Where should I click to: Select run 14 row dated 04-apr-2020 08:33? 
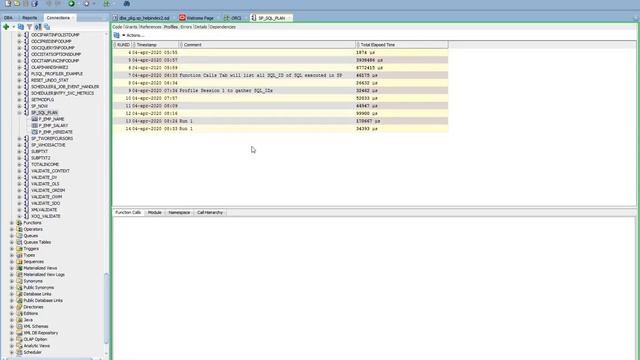[x=280, y=129]
